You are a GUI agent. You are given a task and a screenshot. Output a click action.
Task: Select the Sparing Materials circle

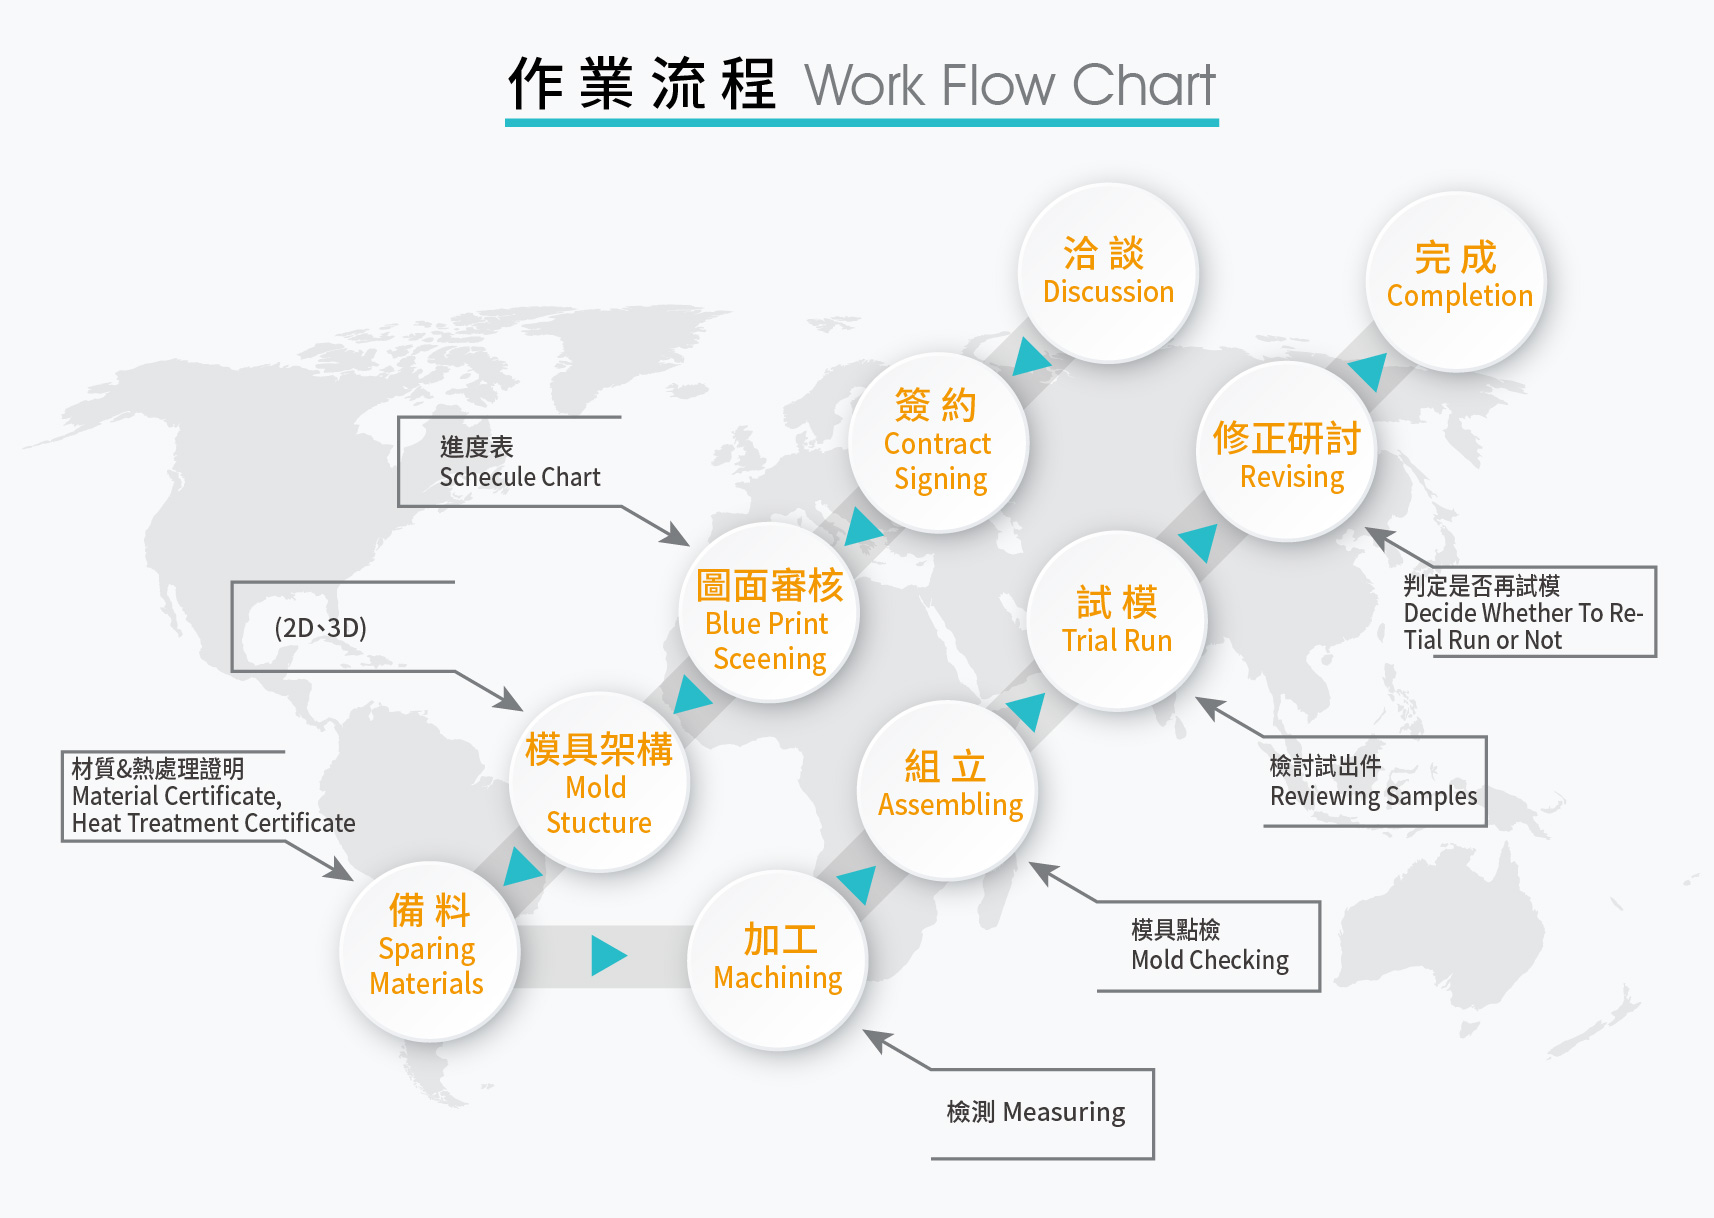point(429,951)
